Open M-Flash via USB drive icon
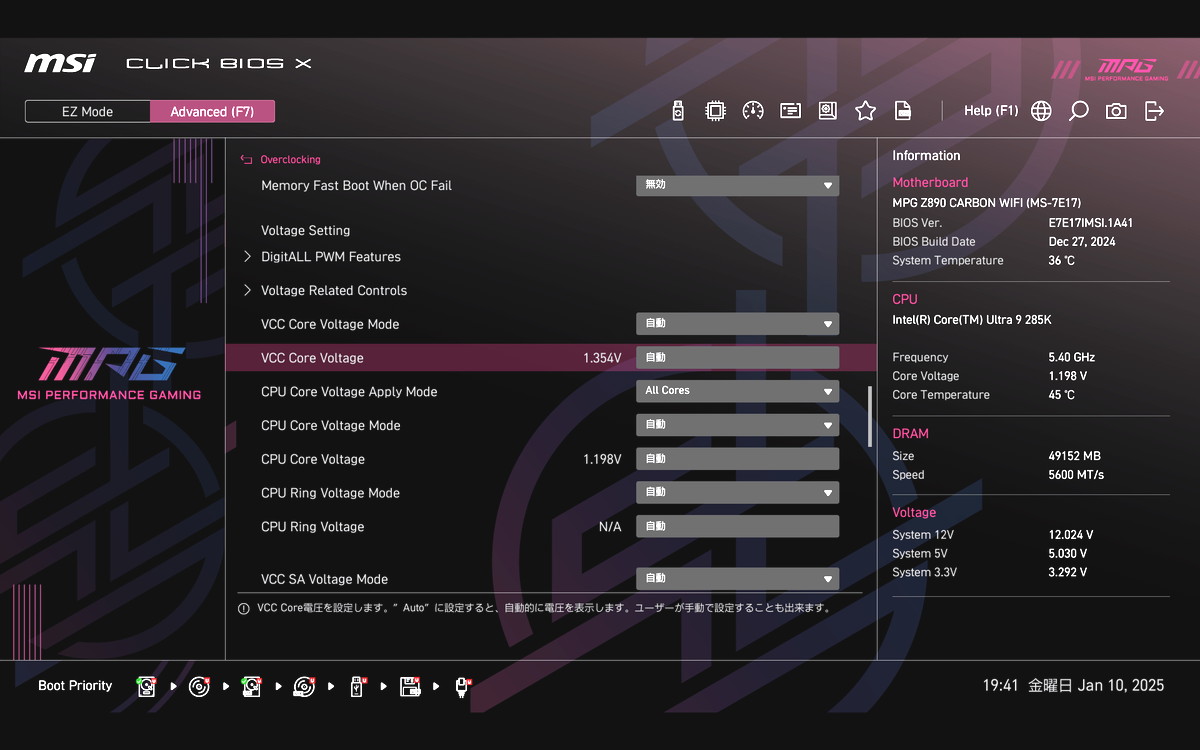Viewport: 1200px width, 750px height. [678, 111]
